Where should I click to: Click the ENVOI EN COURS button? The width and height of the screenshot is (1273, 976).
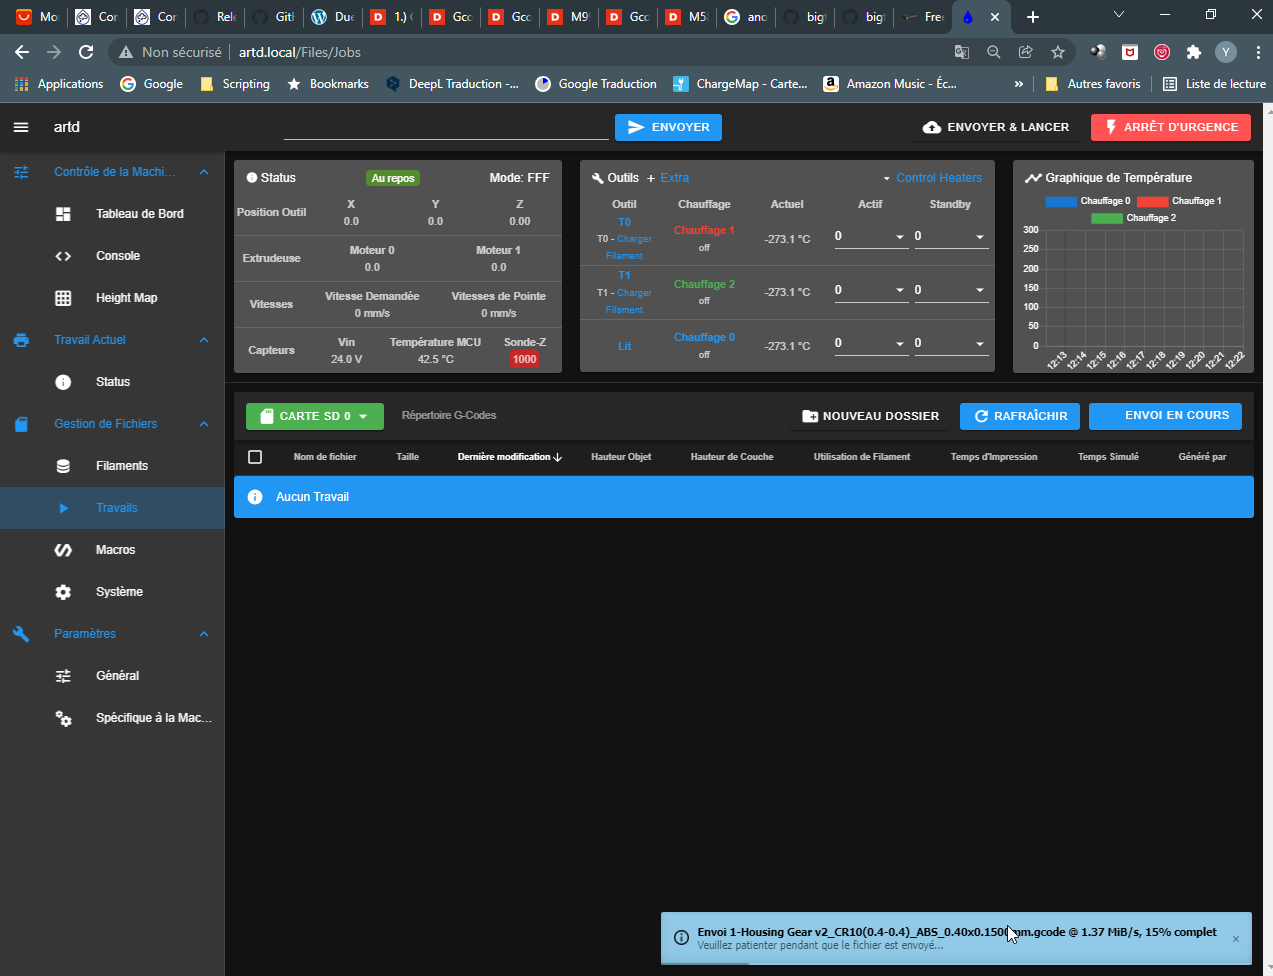pyautogui.click(x=1165, y=416)
